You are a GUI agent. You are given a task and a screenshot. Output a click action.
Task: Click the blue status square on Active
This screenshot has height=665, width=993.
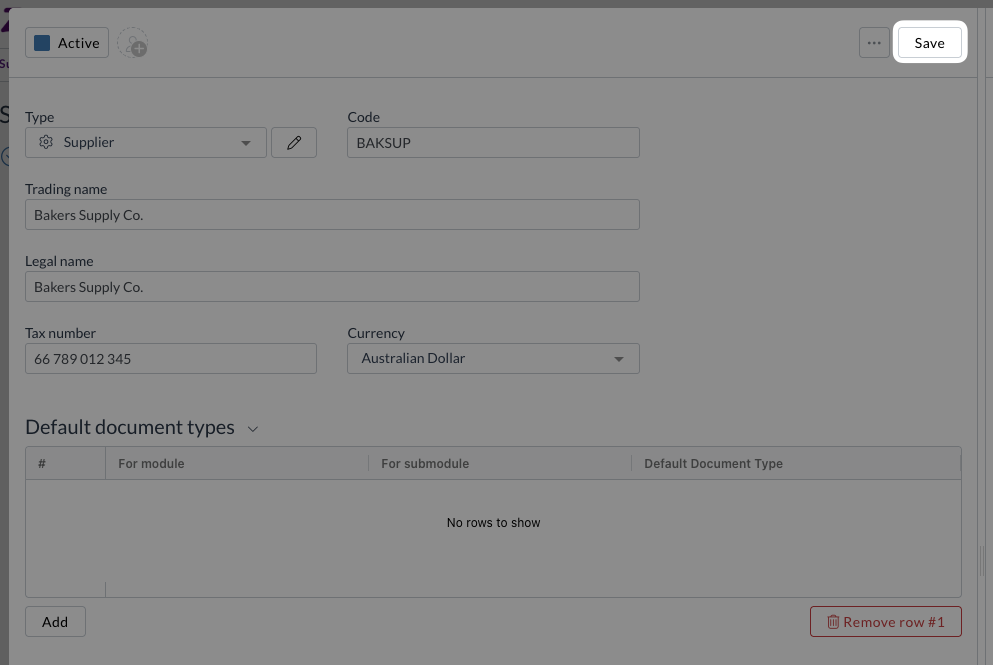point(42,43)
